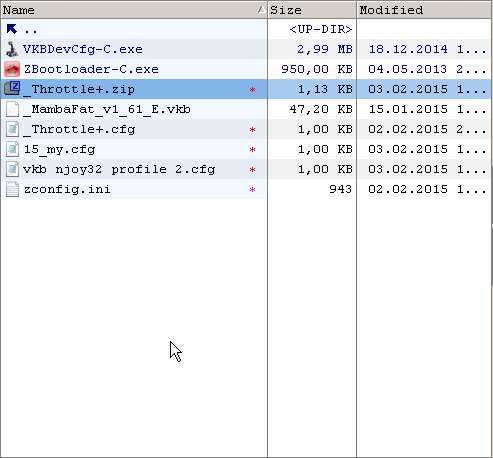Click the _Throttle+.zip archive icon
Image resolution: width=493 pixels, height=458 pixels.
tap(12, 89)
